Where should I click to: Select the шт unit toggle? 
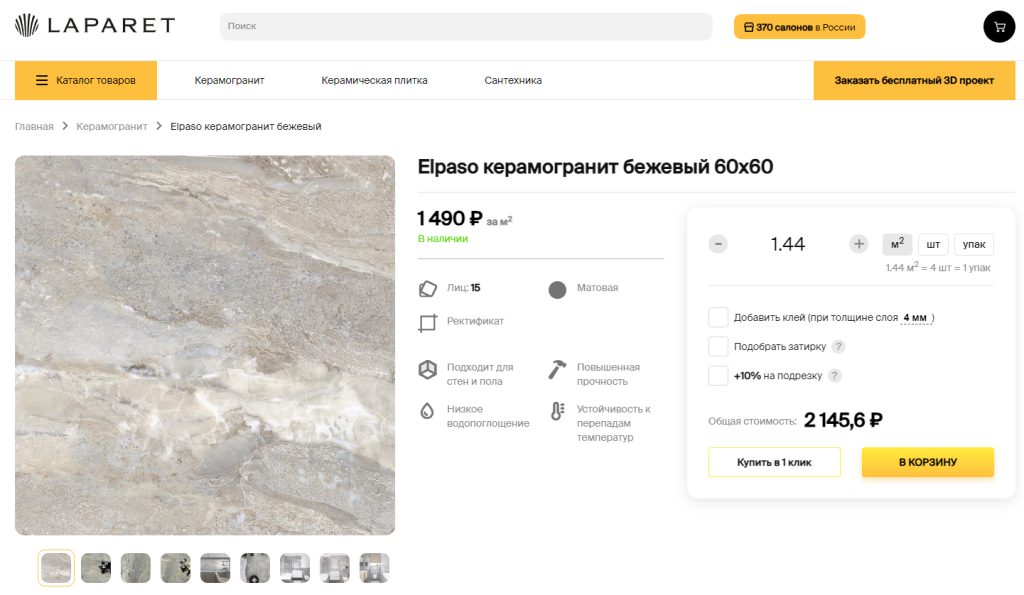[x=933, y=244]
